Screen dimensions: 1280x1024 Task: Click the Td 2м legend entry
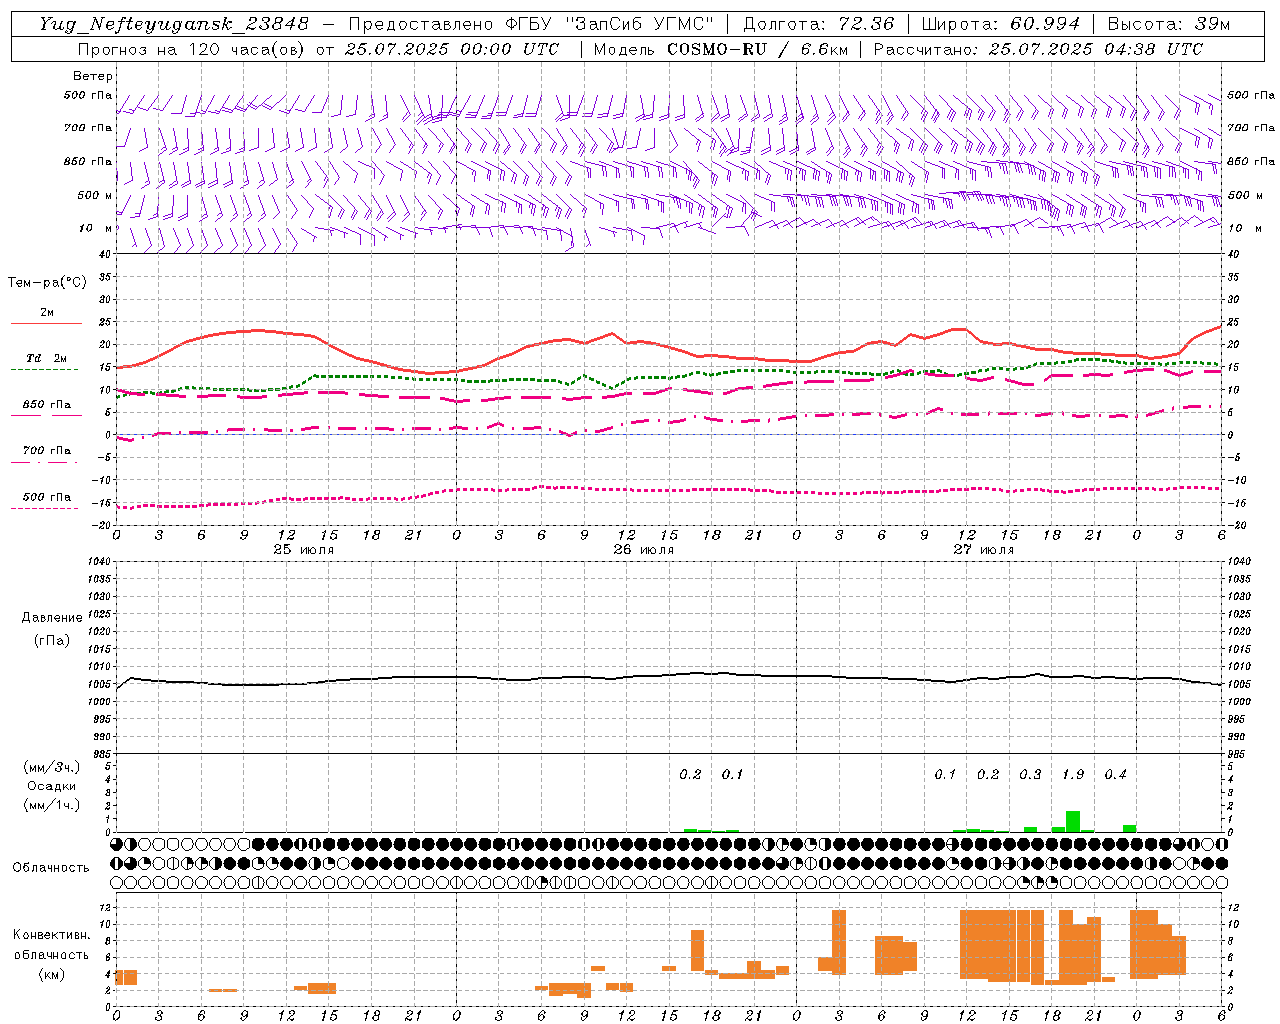coord(47,357)
